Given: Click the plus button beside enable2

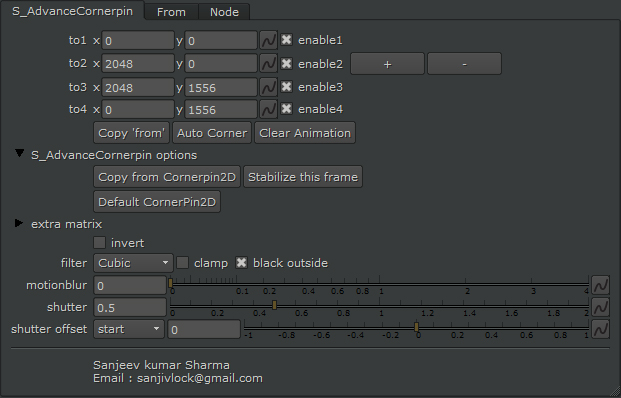Looking at the screenshot, I should pyautogui.click(x=387, y=64).
